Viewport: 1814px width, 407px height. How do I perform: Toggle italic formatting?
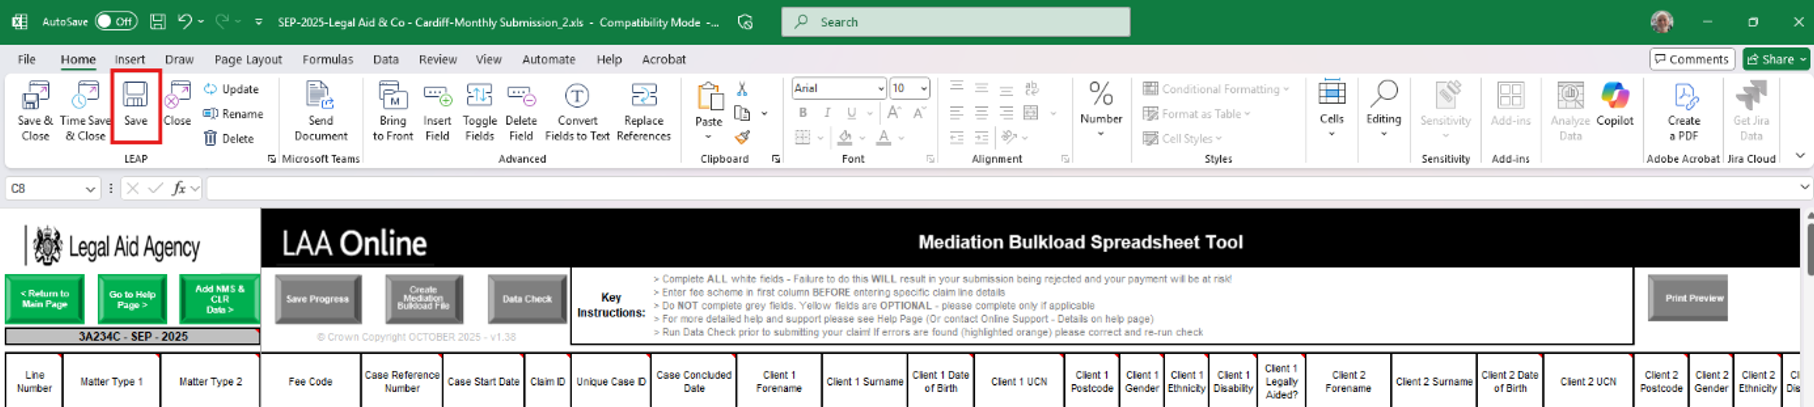point(827,113)
